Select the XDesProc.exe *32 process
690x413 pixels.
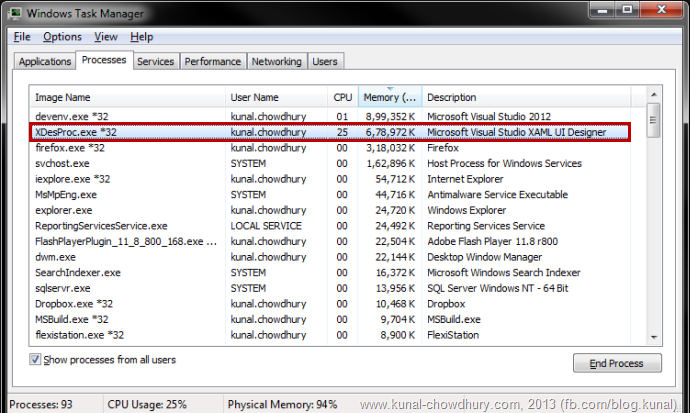coord(330,132)
